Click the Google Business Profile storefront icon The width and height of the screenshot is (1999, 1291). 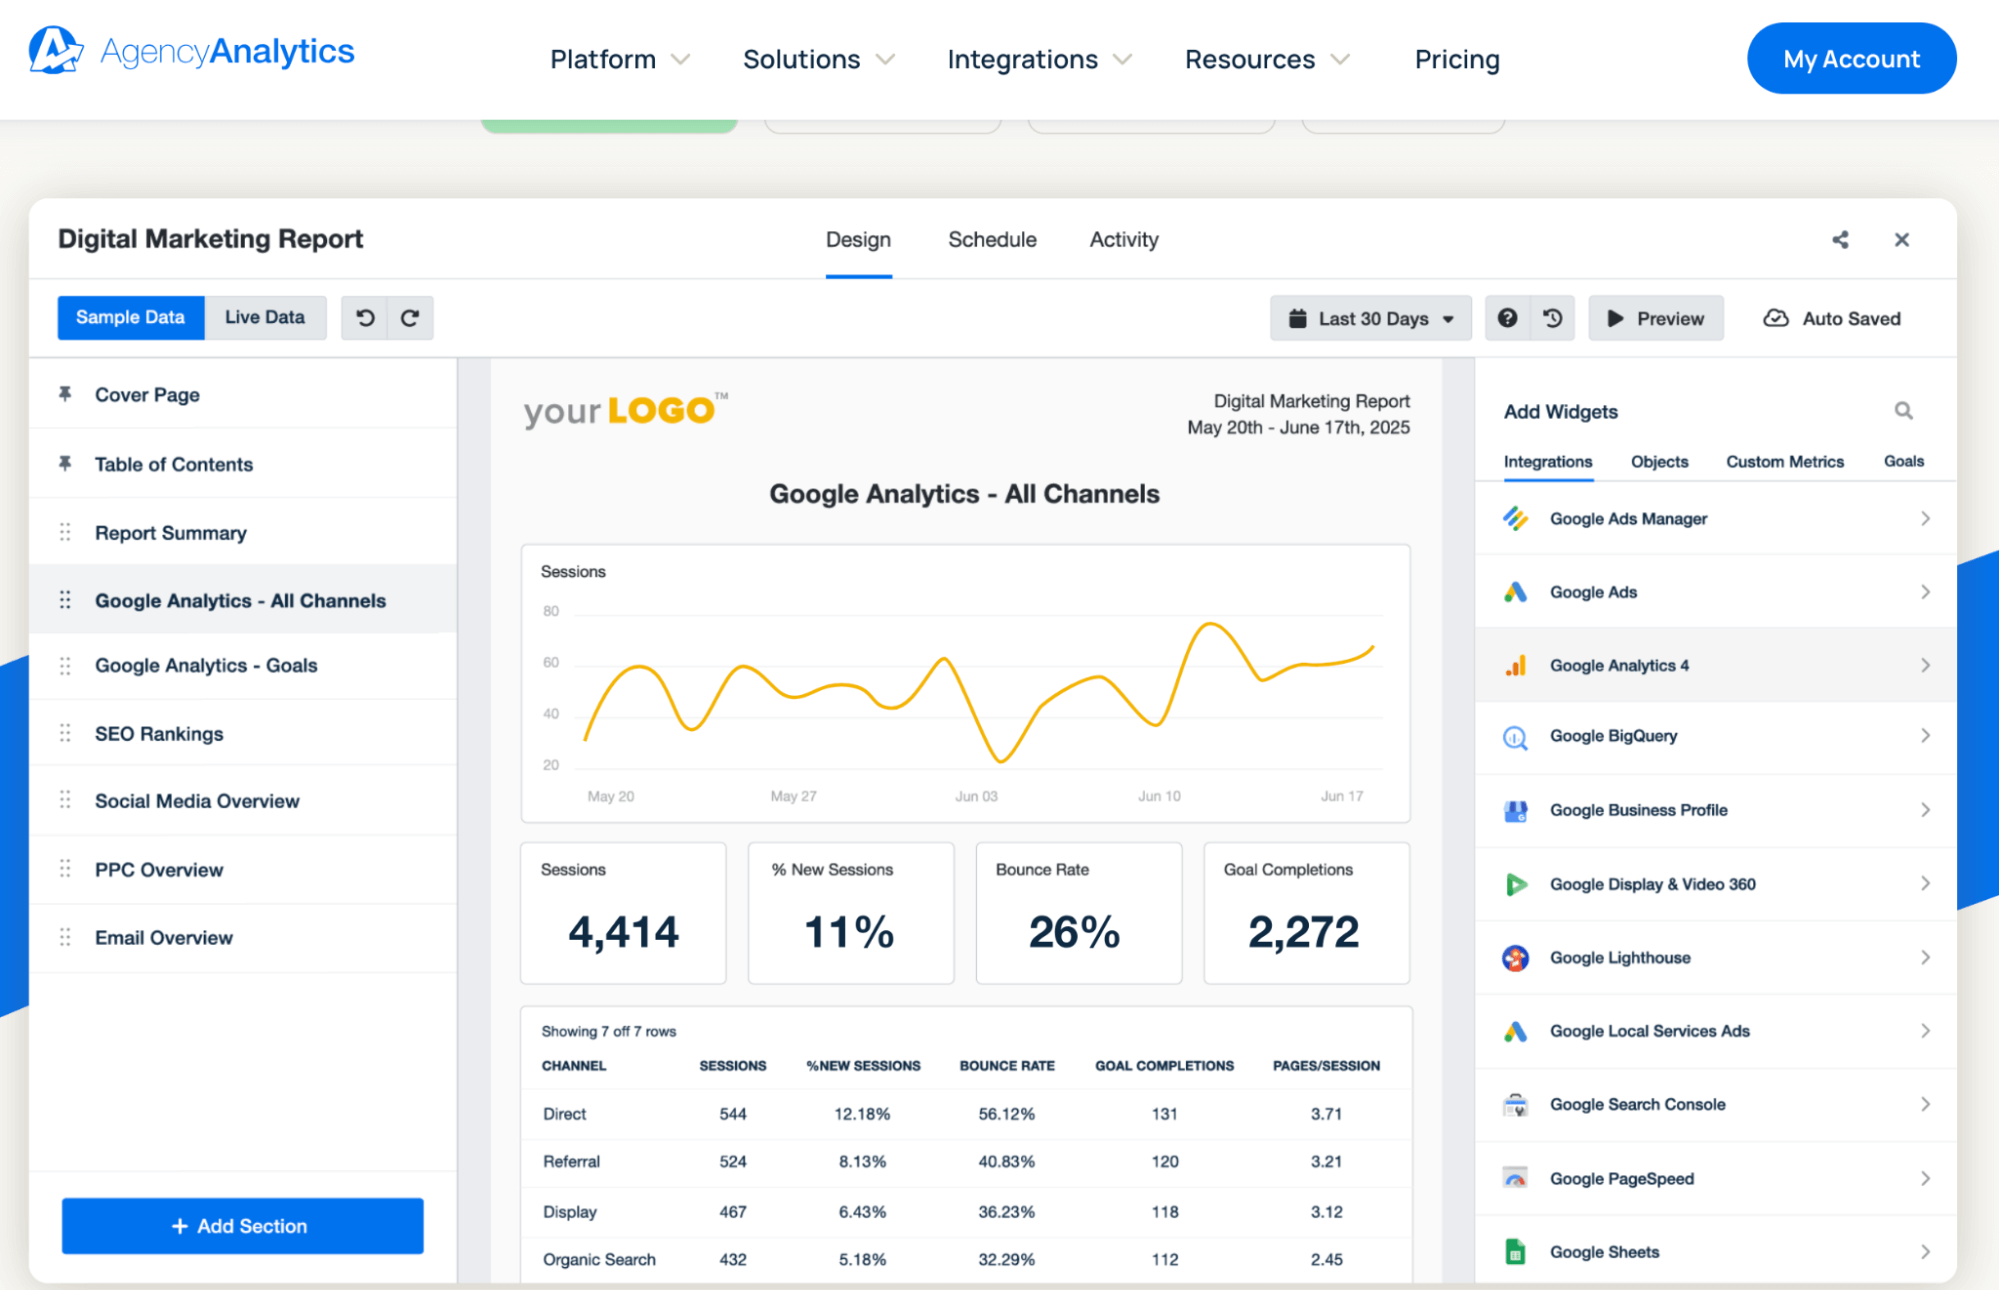[1515, 810]
